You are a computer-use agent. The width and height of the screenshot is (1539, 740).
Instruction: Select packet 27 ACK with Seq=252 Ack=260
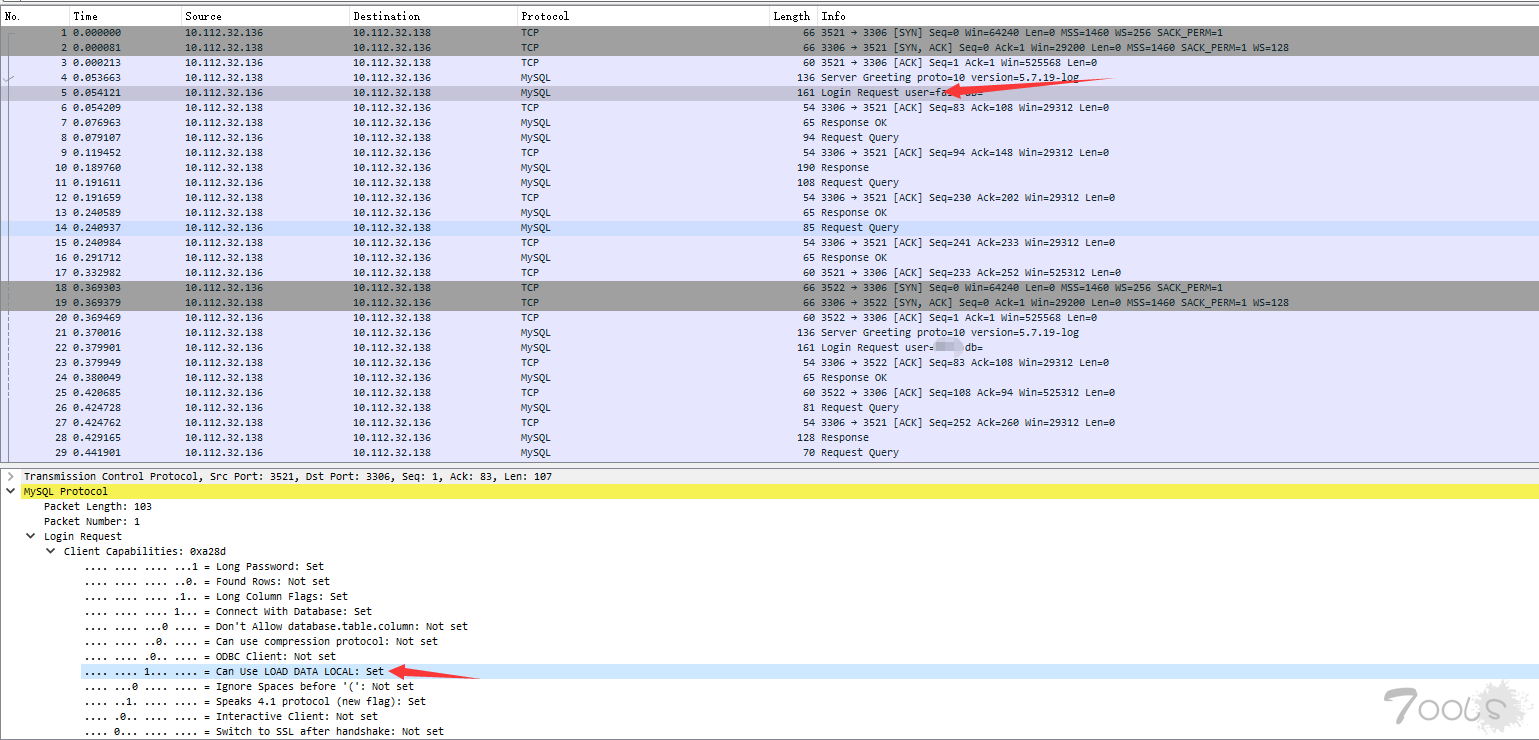769,422
